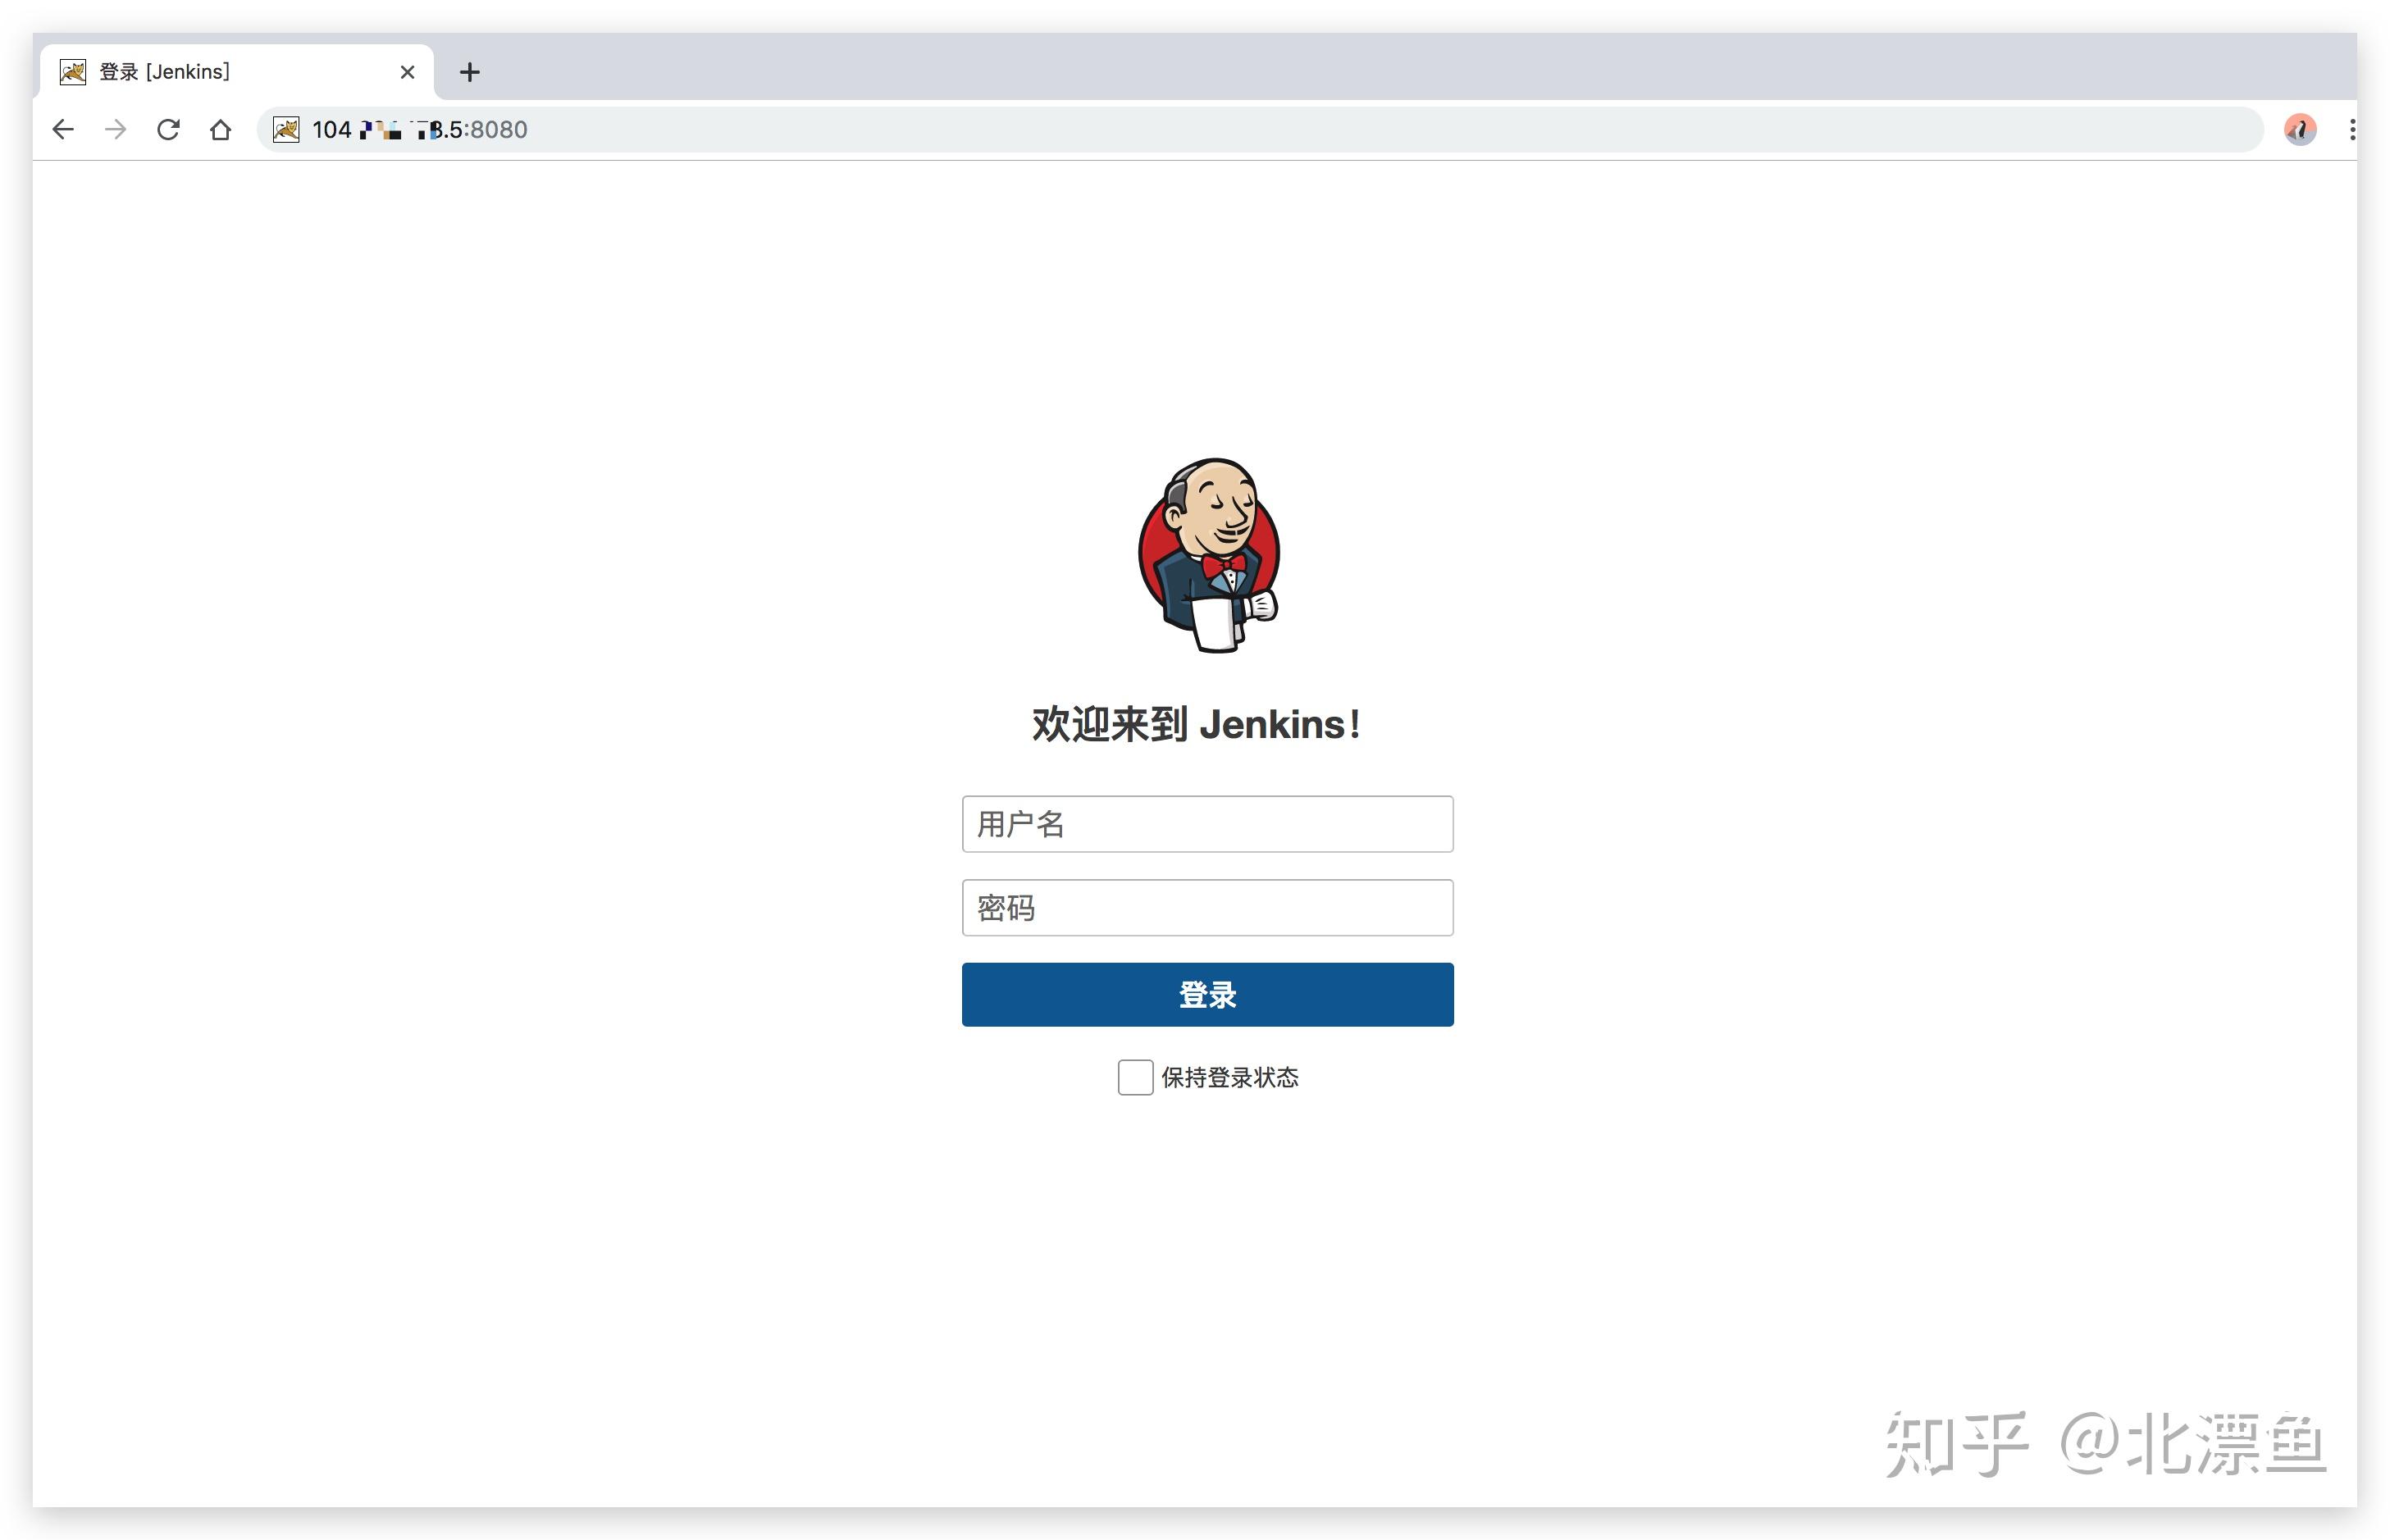
Task: Click the 欢迎来到 Jenkins! heading
Action: [1196, 724]
